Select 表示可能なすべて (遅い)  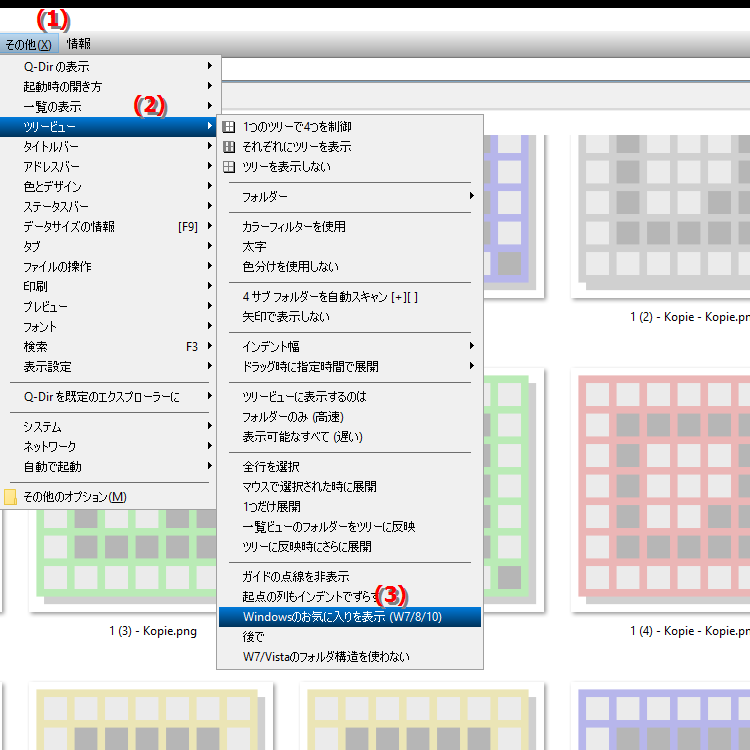pyautogui.click(x=350, y=437)
